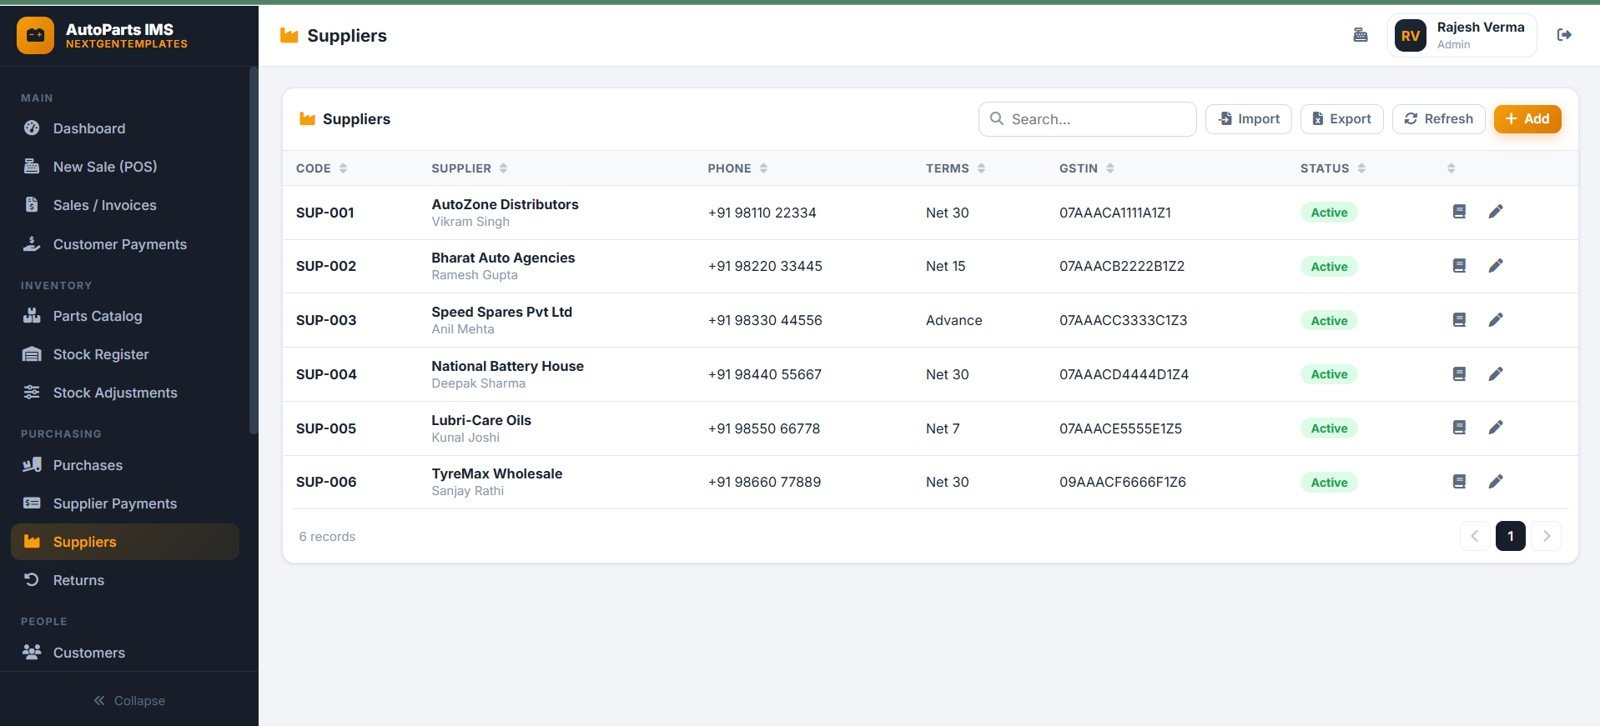Click the 6 records text
The width and height of the screenshot is (1600, 726).
click(327, 537)
